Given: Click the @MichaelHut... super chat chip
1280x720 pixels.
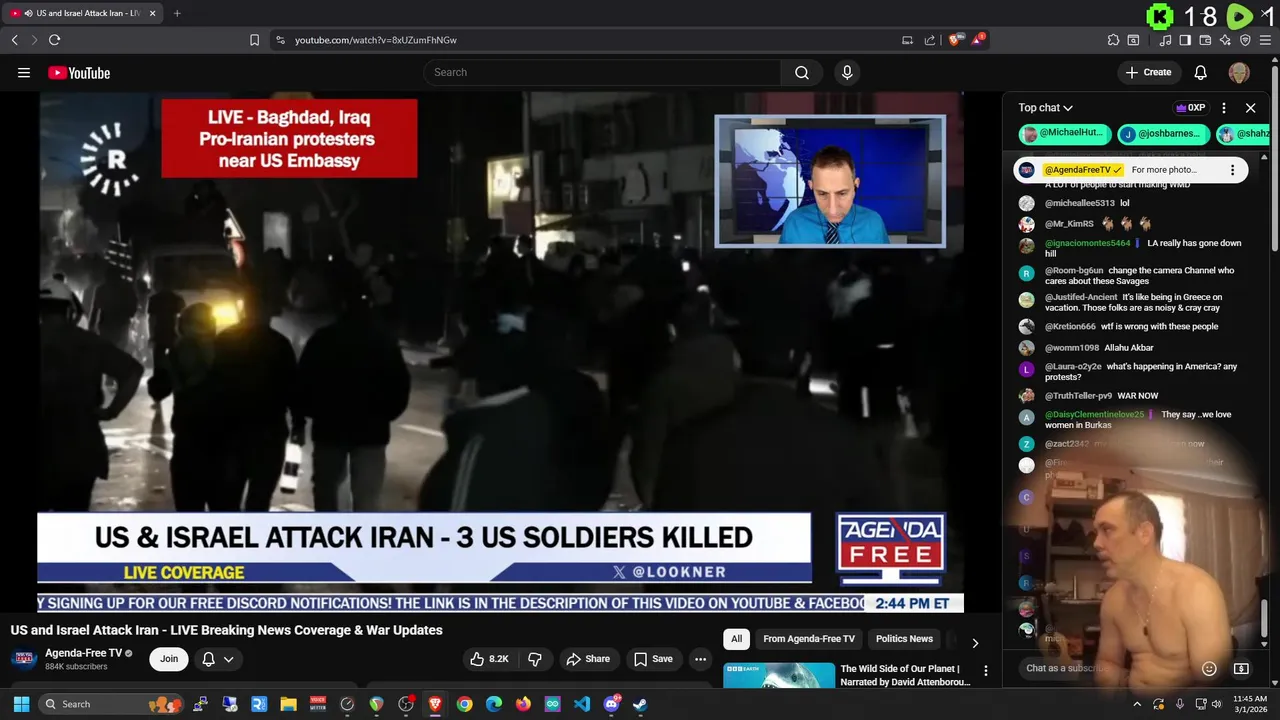Looking at the screenshot, I should click(1065, 133).
